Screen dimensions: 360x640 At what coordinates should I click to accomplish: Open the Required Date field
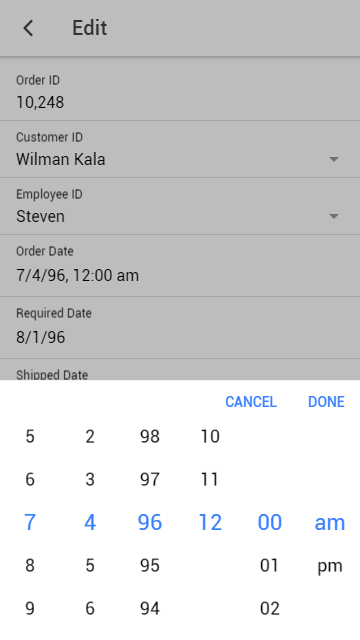click(180, 328)
